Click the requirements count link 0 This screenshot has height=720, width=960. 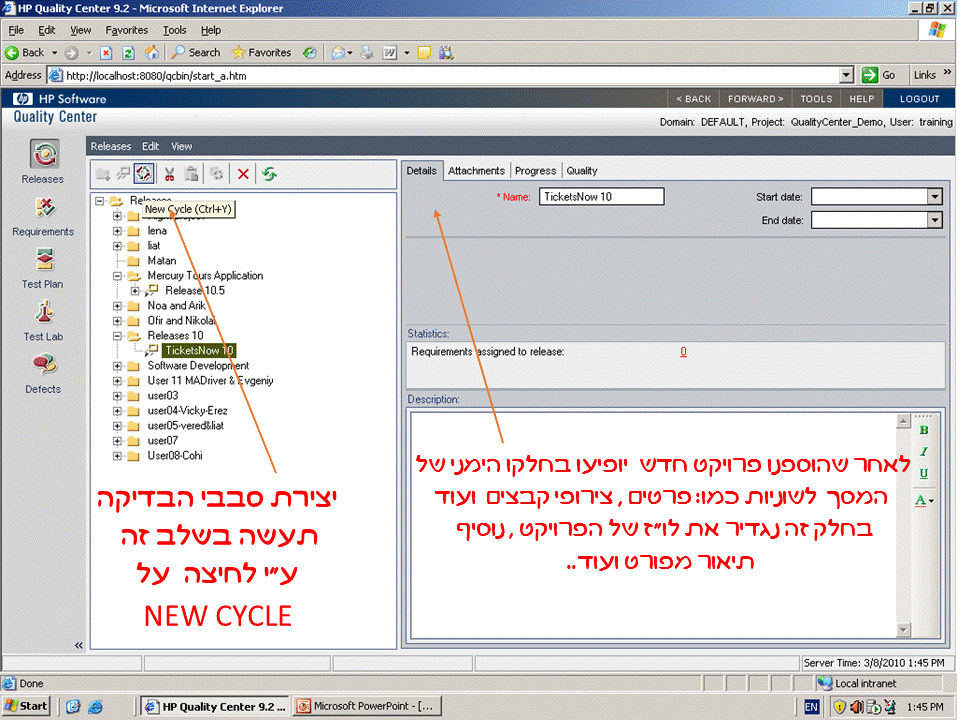[x=685, y=352]
